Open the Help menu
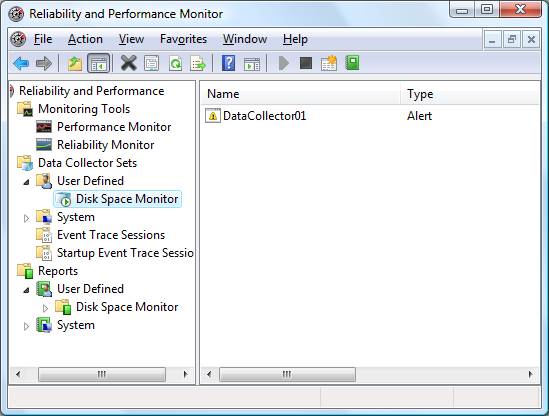 [x=295, y=39]
